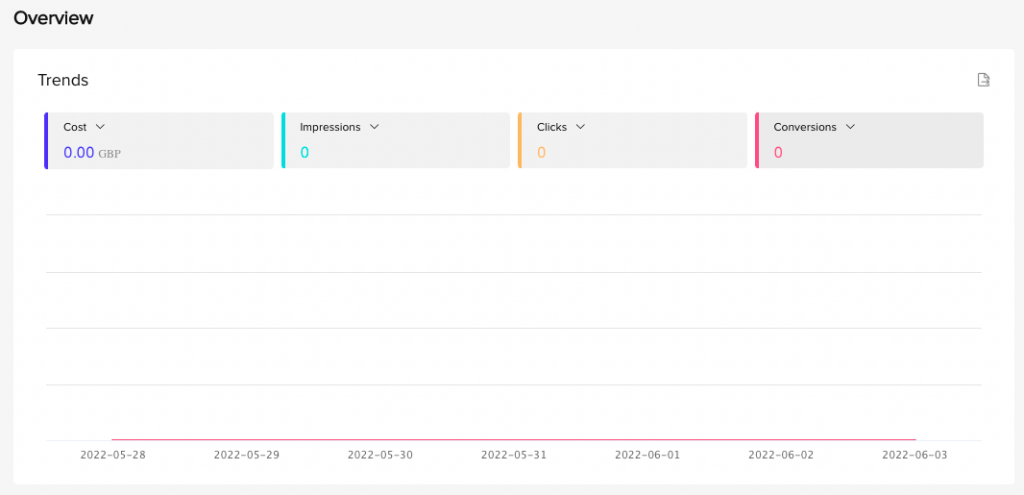Open the Cost metric dropdown chevron
Screen dimensions: 1024x495
click(x=100, y=127)
